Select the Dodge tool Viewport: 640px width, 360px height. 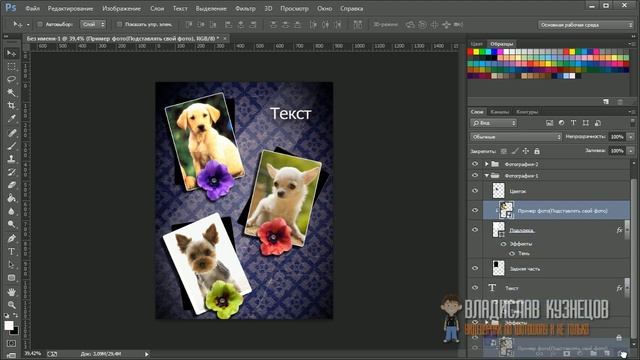11,224
